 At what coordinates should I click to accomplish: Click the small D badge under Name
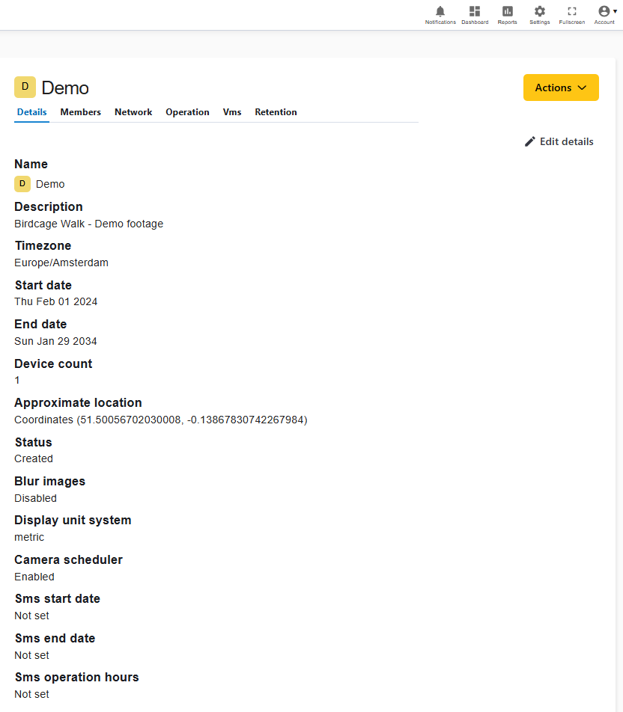(x=22, y=184)
